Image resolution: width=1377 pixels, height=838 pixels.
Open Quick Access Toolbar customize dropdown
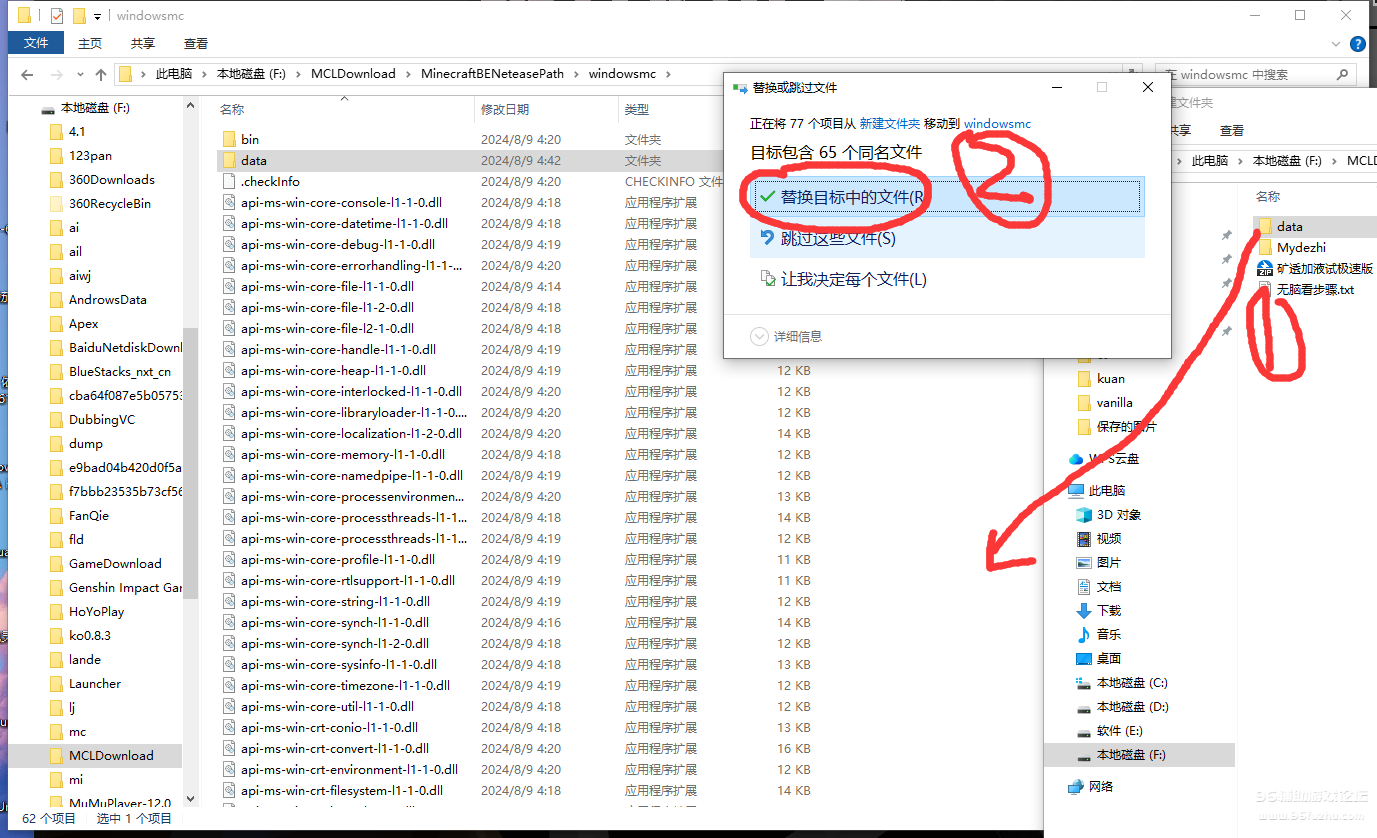pyautogui.click(x=97, y=16)
